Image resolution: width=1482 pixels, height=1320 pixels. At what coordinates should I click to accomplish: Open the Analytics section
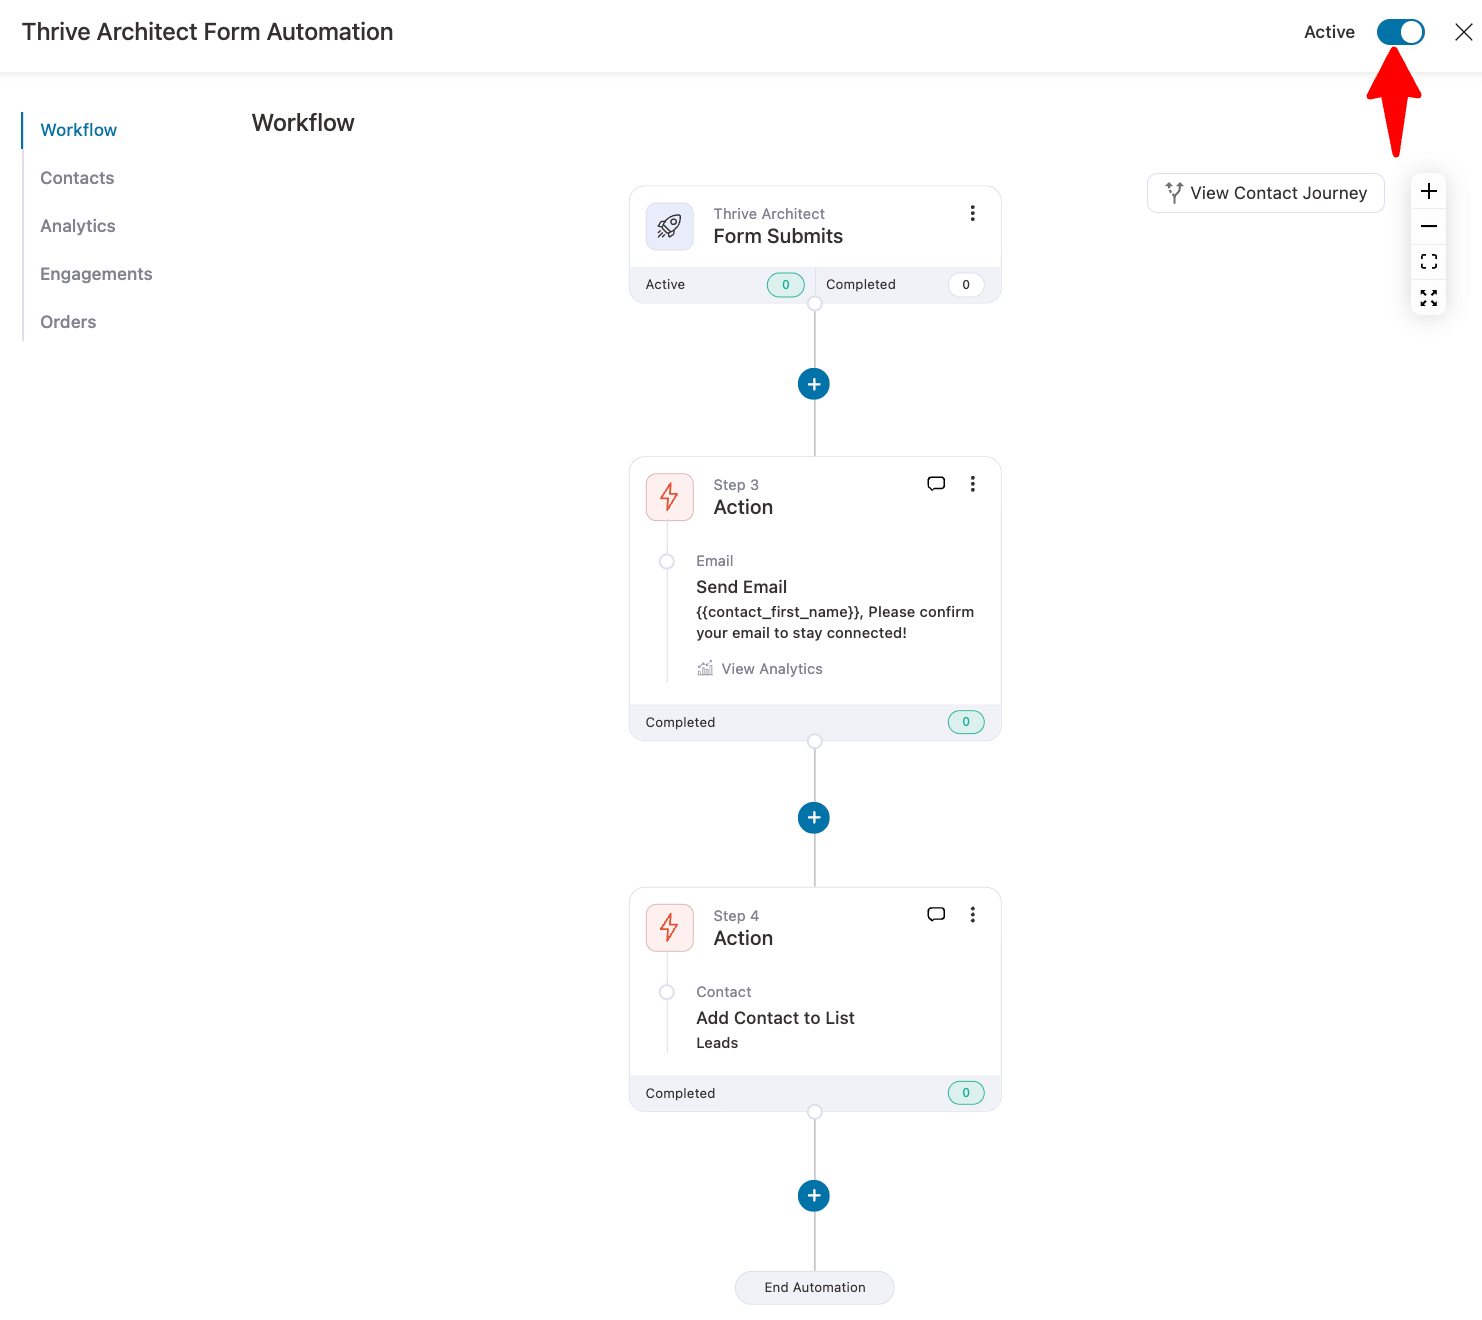(78, 226)
